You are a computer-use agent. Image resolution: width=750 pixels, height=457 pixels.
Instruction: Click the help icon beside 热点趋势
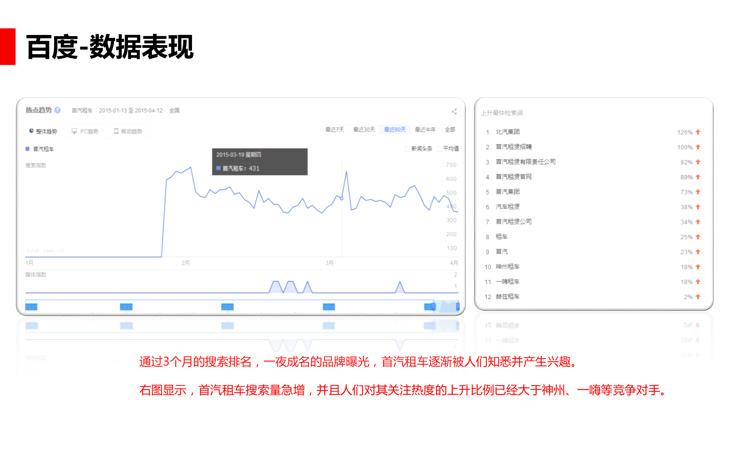point(57,110)
